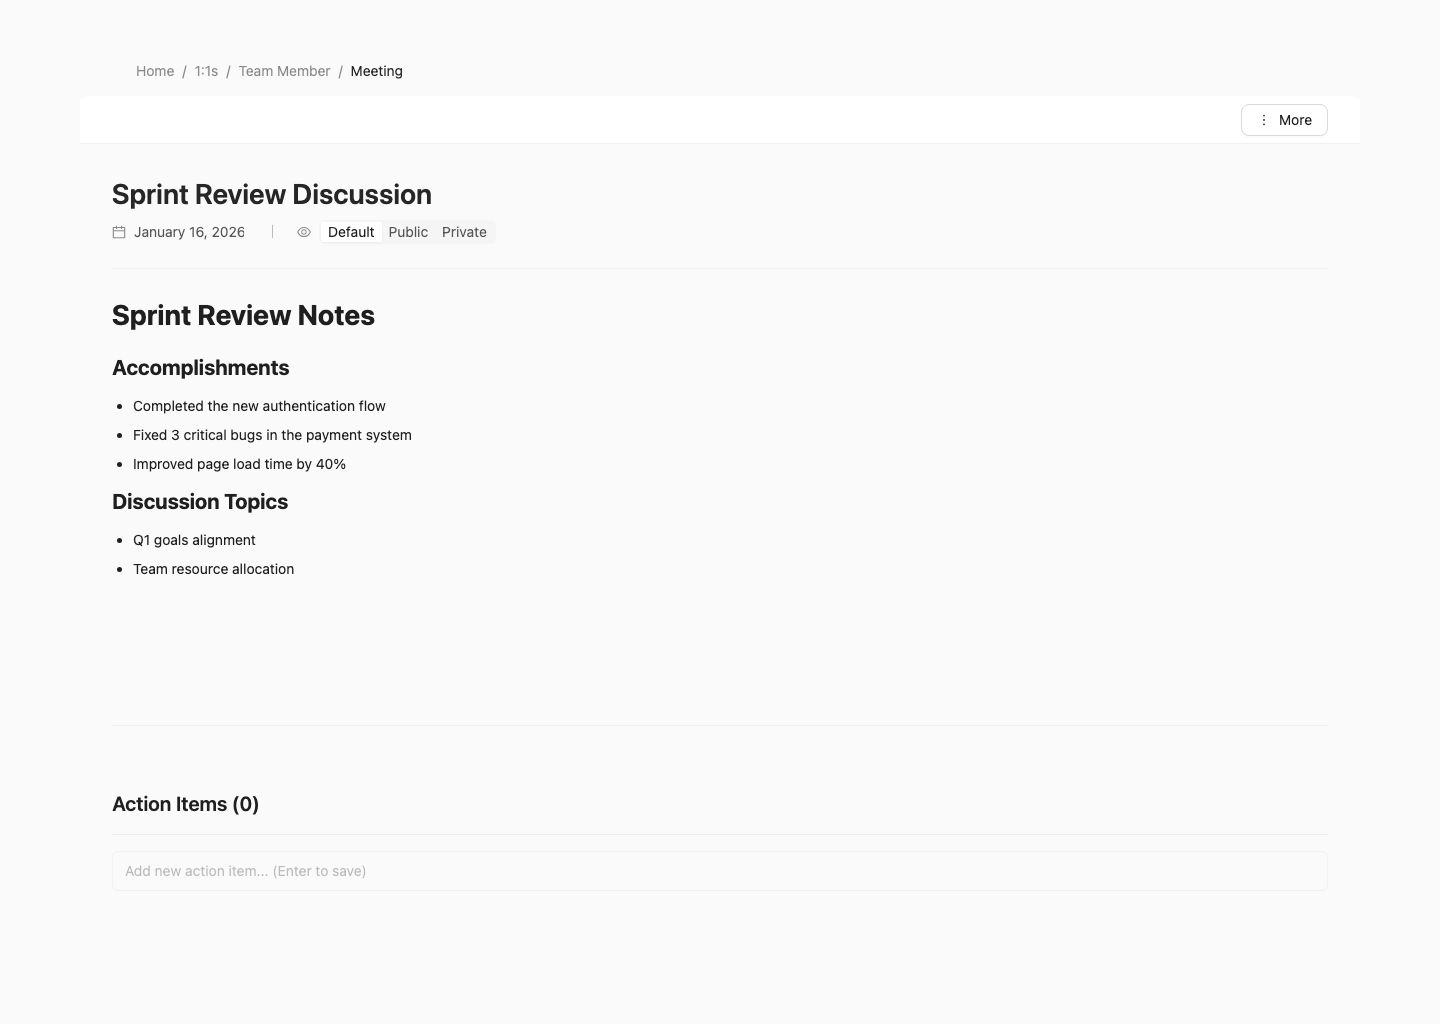
Task: Click the Sprint Review Notes heading
Action: pos(243,315)
